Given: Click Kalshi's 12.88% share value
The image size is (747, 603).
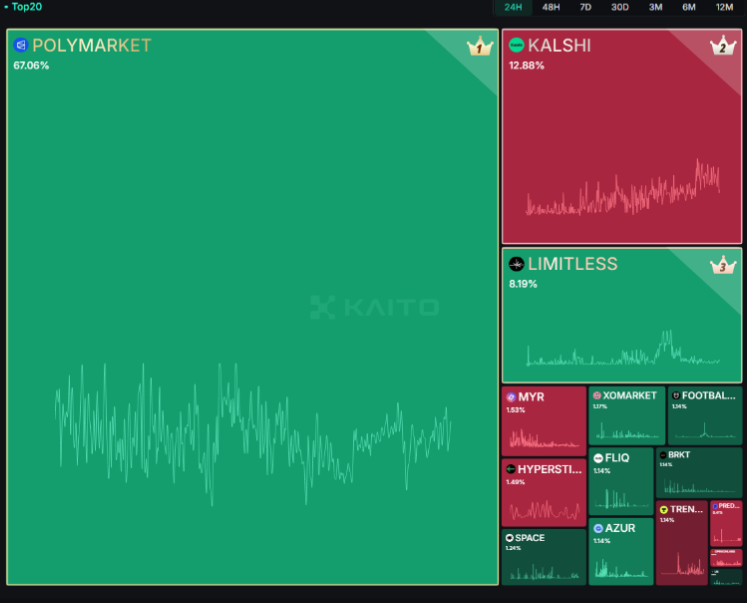Looking at the screenshot, I should [526, 66].
